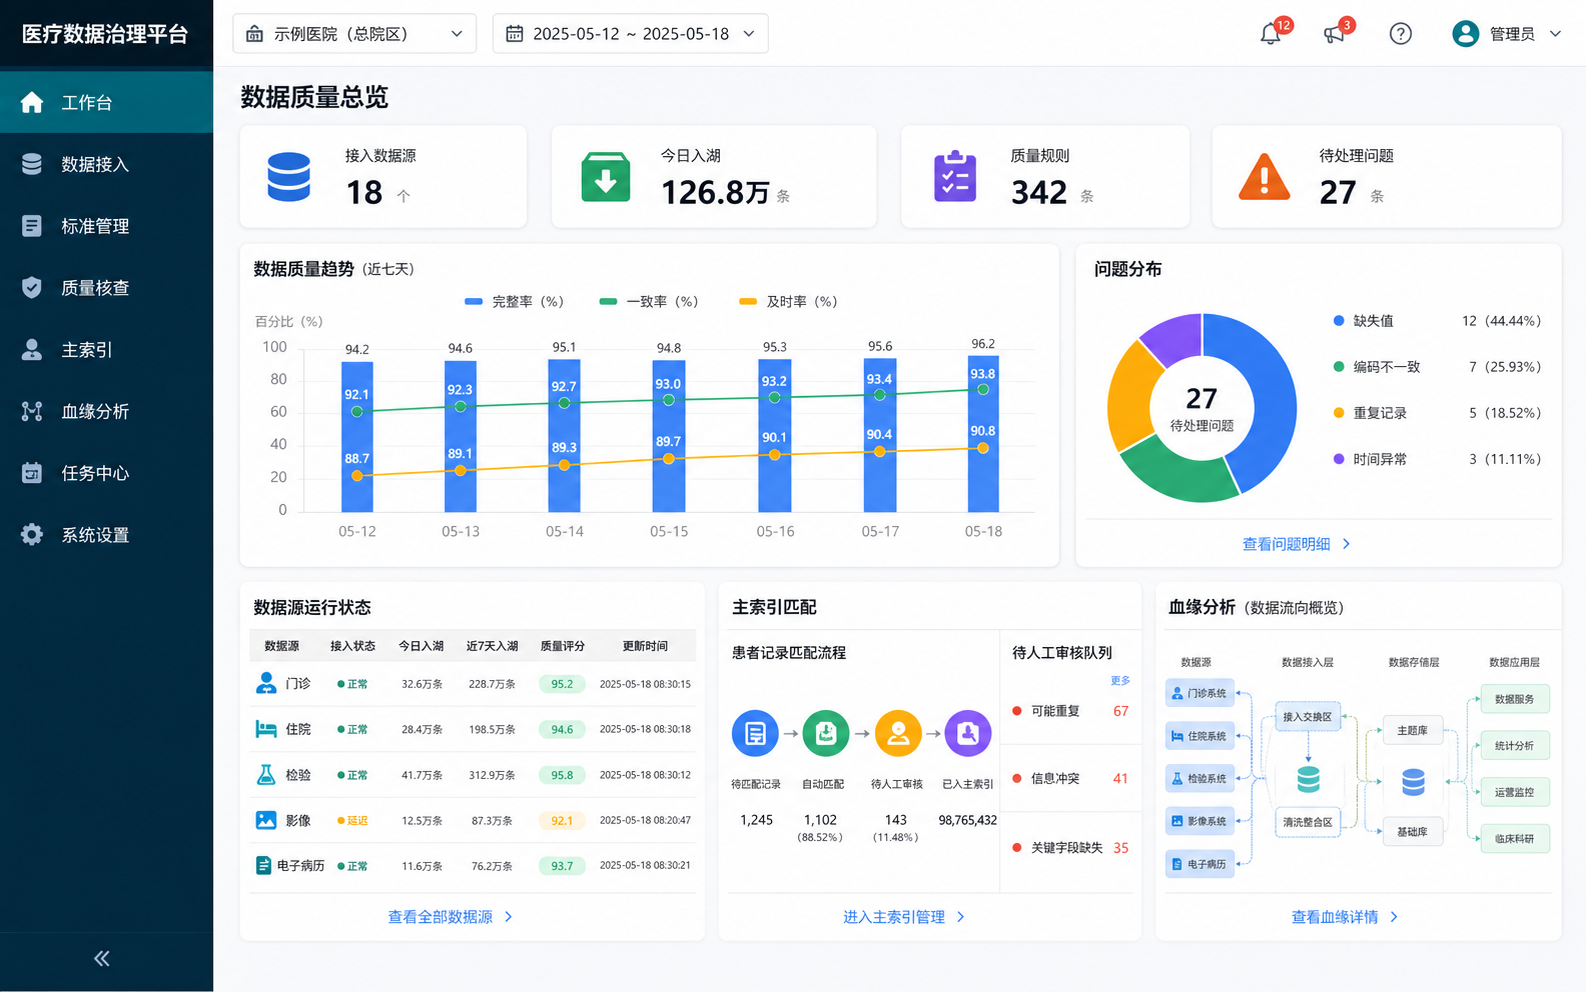Image resolution: width=1586 pixels, height=992 pixels.
Task: Open 质量核查 in the sidebar
Action: pyautogui.click(x=106, y=288)
